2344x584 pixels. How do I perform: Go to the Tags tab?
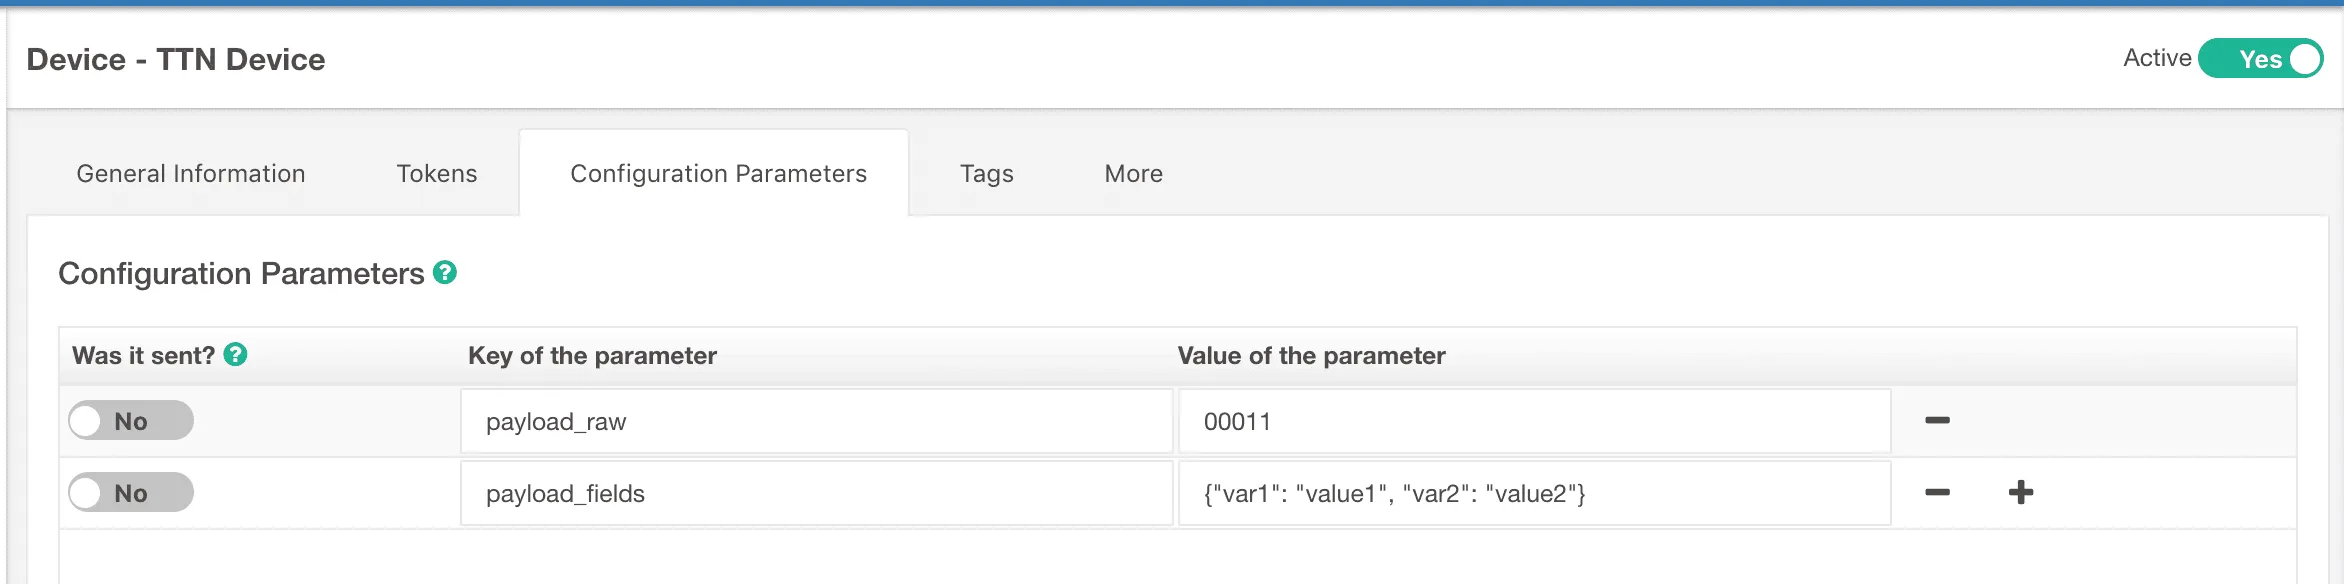tap(986, 174)
